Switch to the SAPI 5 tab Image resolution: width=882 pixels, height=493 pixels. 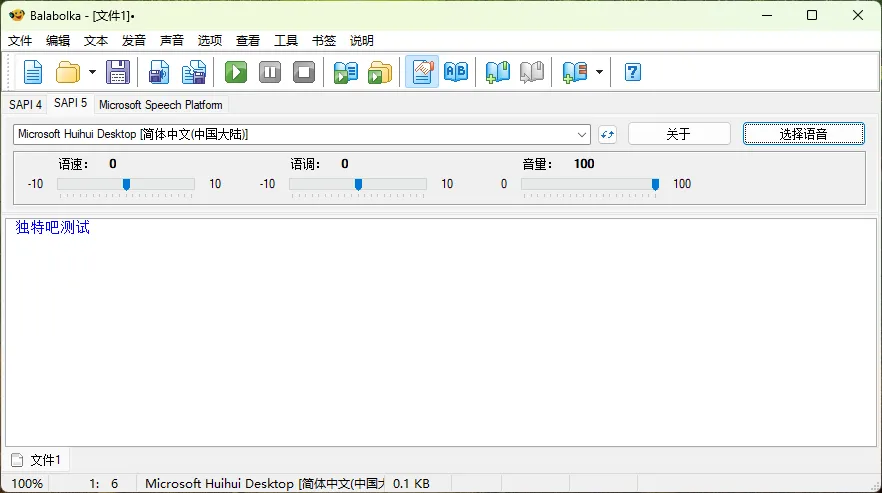coord(70,103)
